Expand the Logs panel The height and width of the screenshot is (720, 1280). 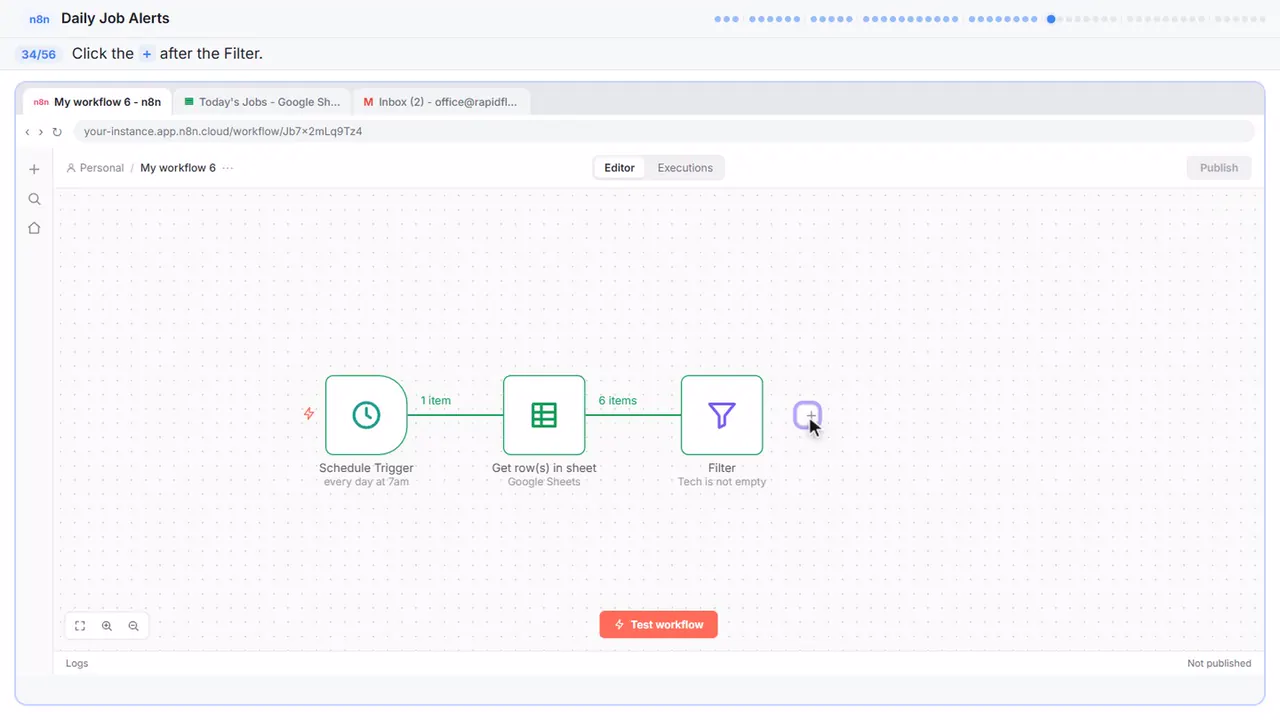(x=77, y=663)
